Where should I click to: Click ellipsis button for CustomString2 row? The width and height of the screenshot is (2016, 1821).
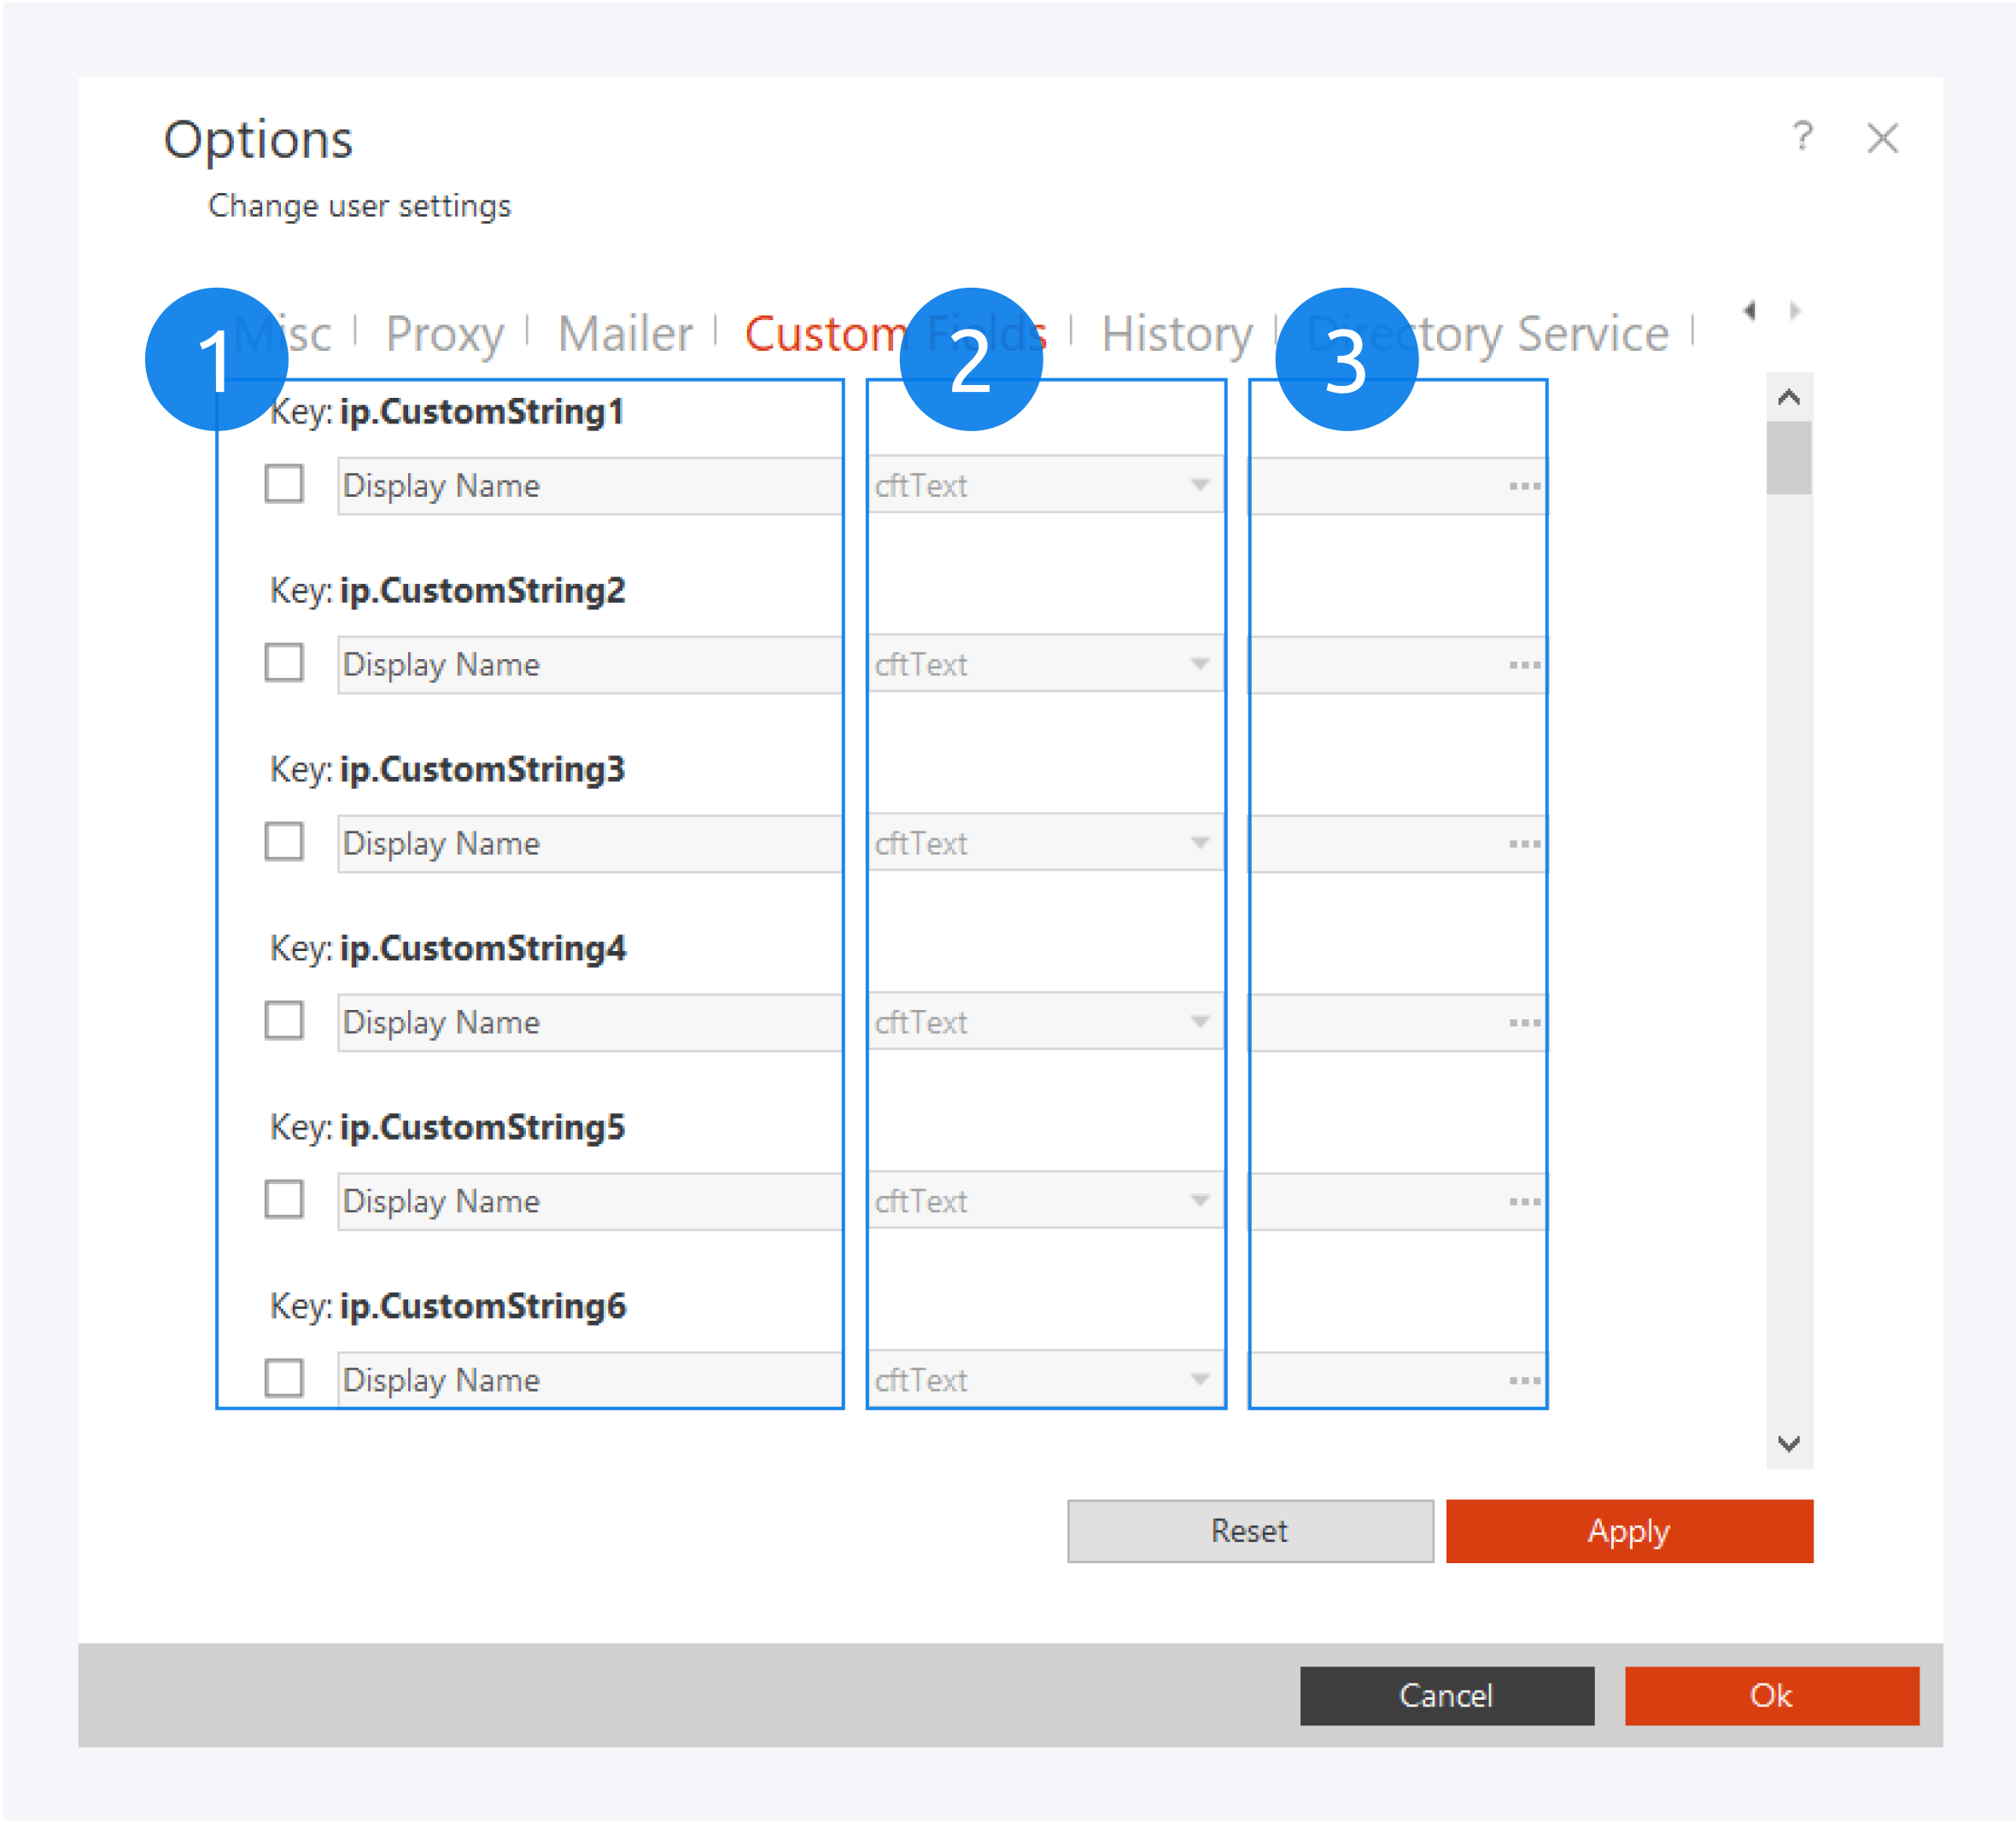(1524, 665)
